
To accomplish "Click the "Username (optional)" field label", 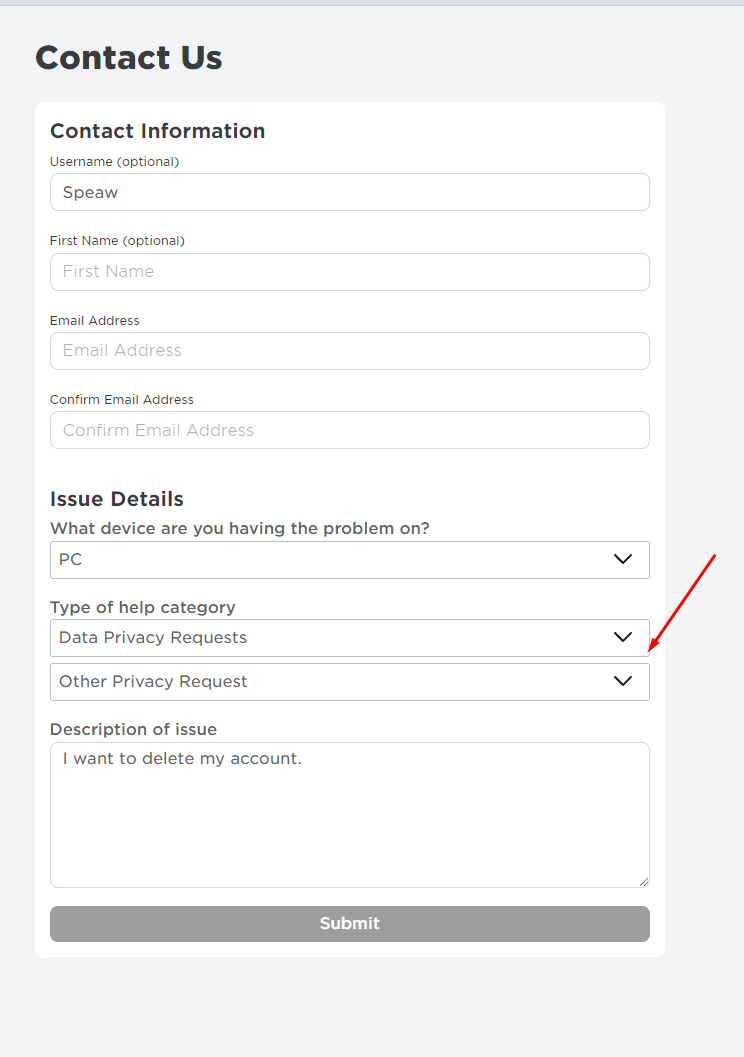I will [x=114, y=161].
